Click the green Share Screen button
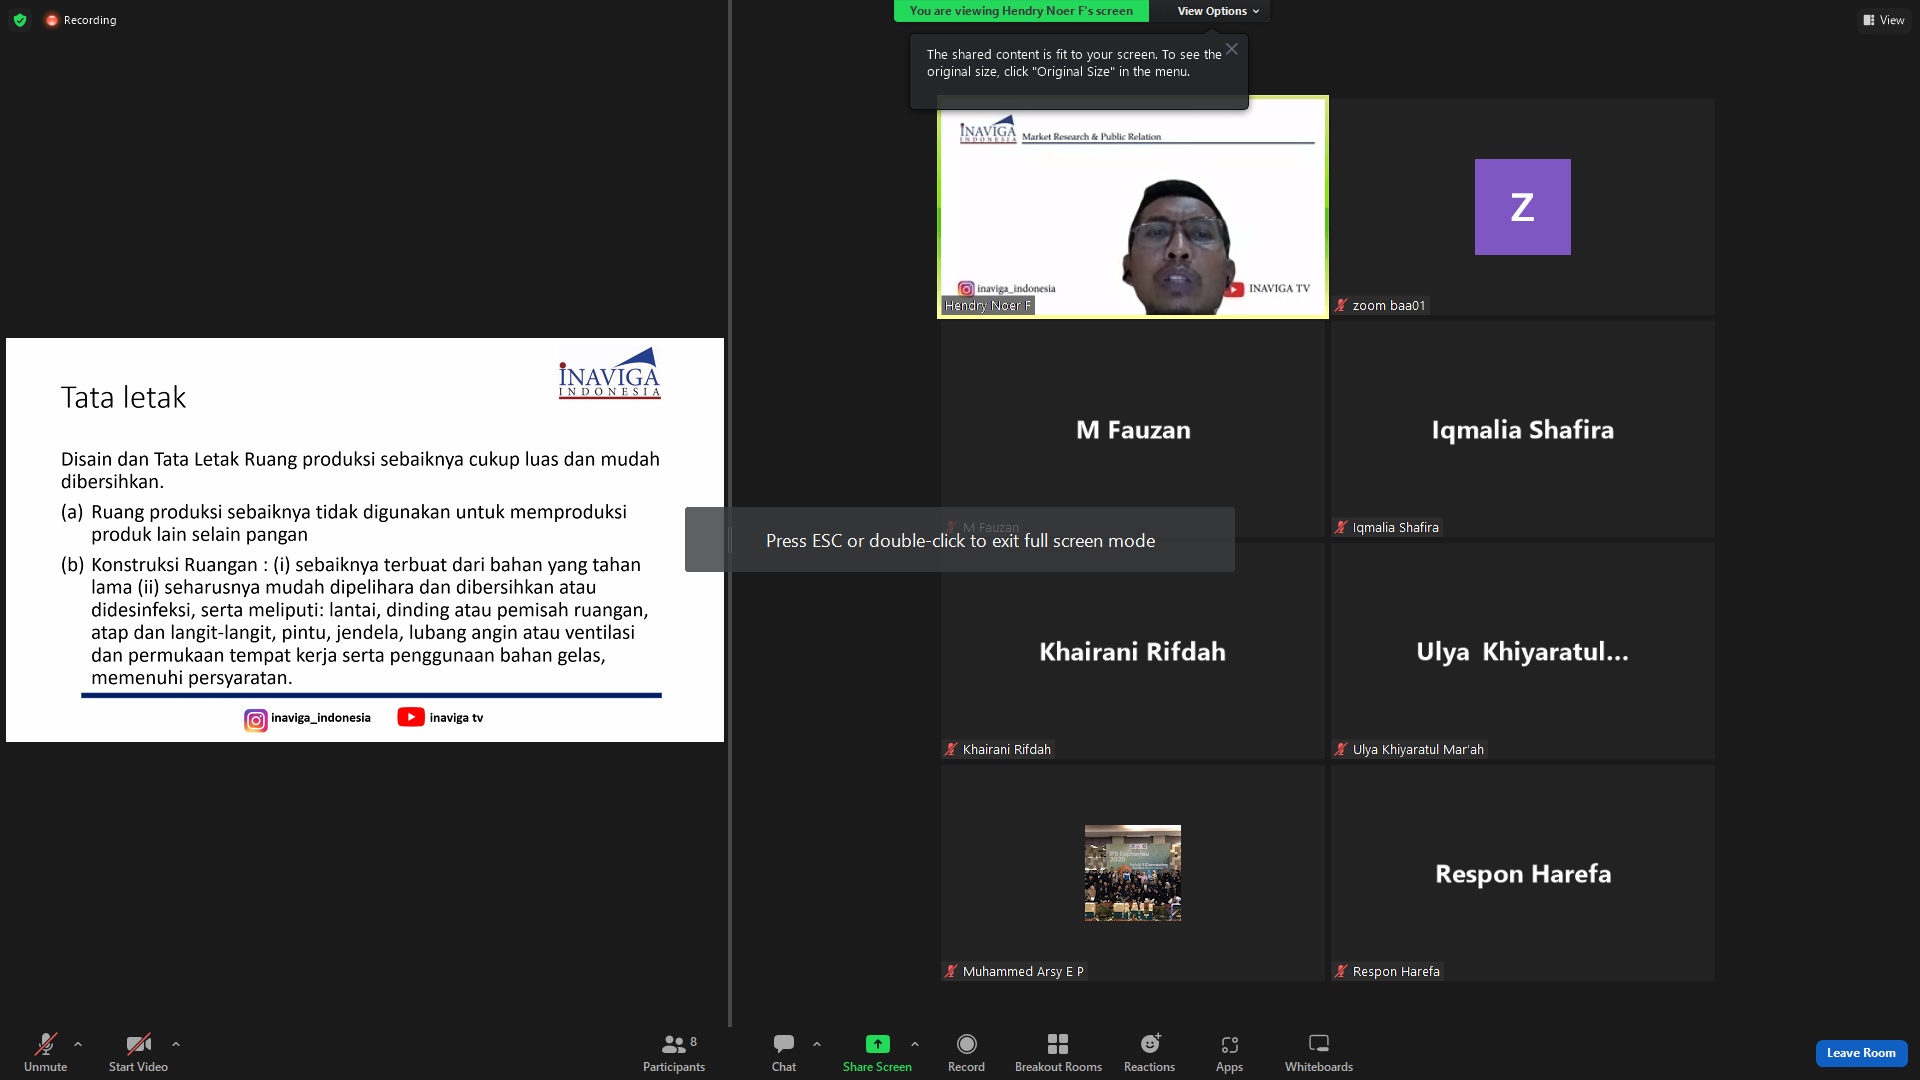Viewport: 1920px width, 1080px height. point(877,1053)
